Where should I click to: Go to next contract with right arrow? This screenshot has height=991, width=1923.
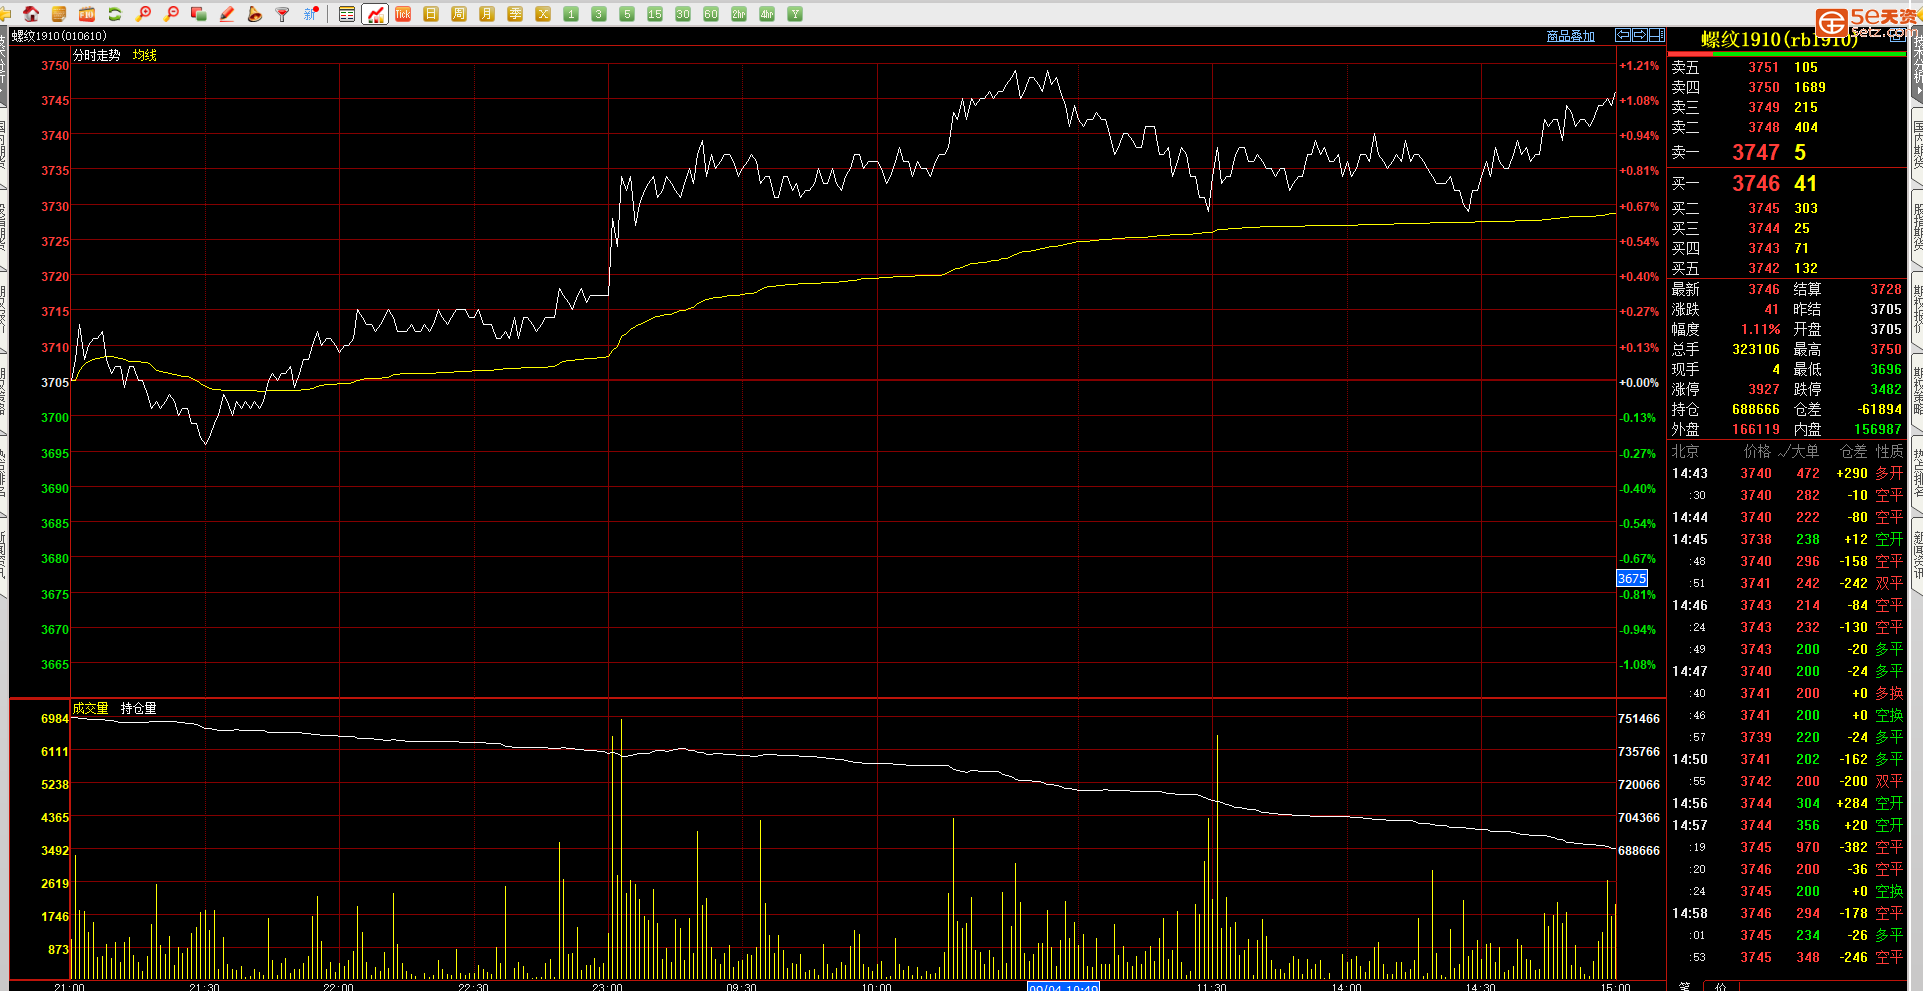coord(1640,35)
